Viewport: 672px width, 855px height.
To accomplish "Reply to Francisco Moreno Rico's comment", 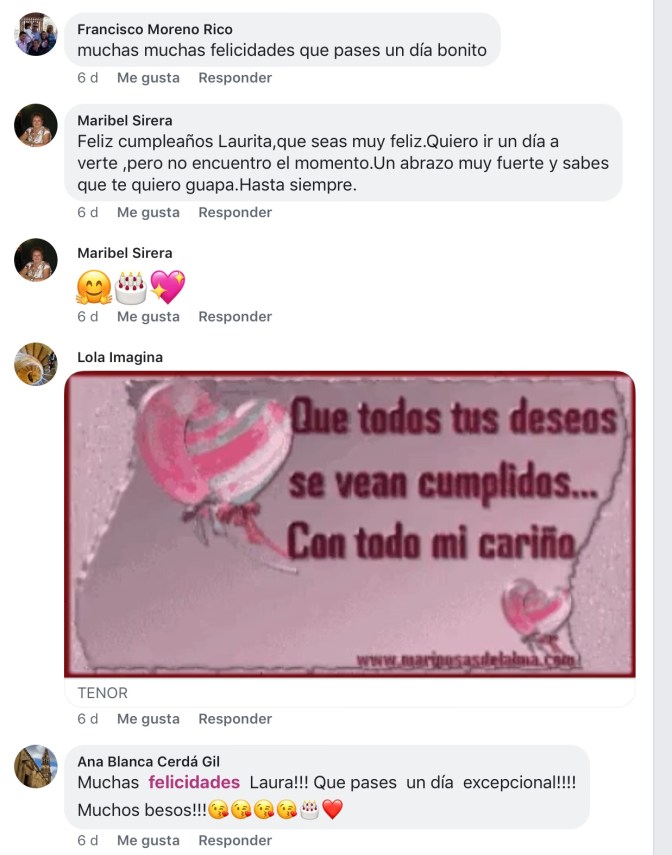I will pyautogui.click(x=235, y=78).
